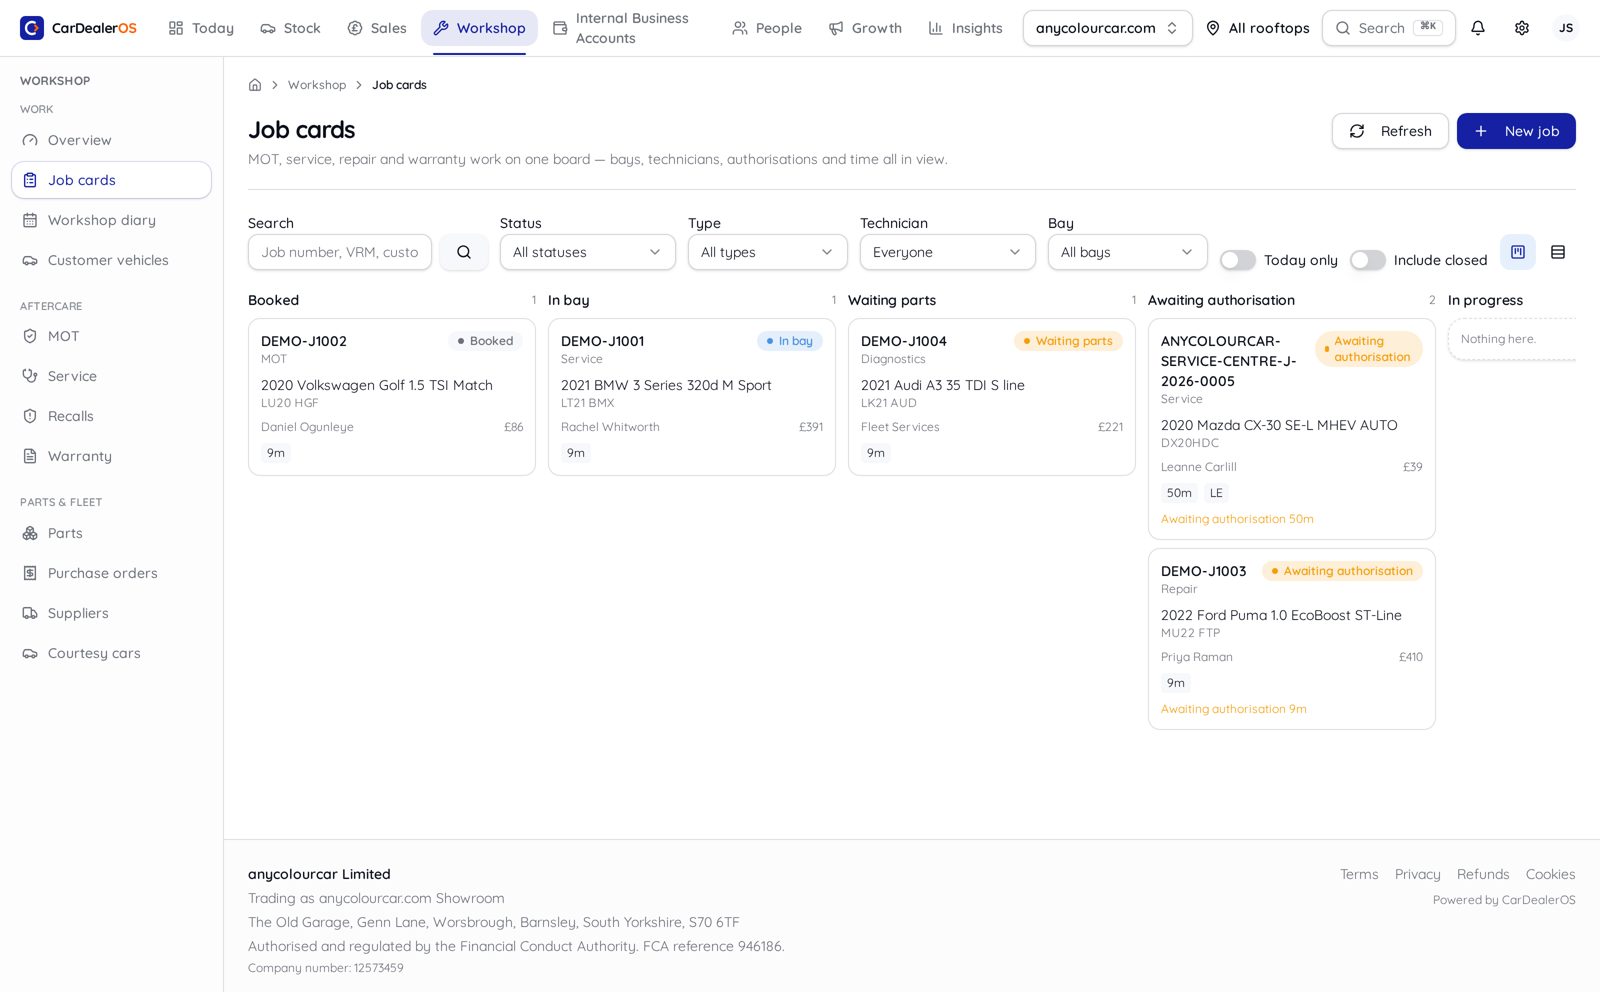Enable the Today only toggle
1600x992 pixels.
click(1238, 260)
